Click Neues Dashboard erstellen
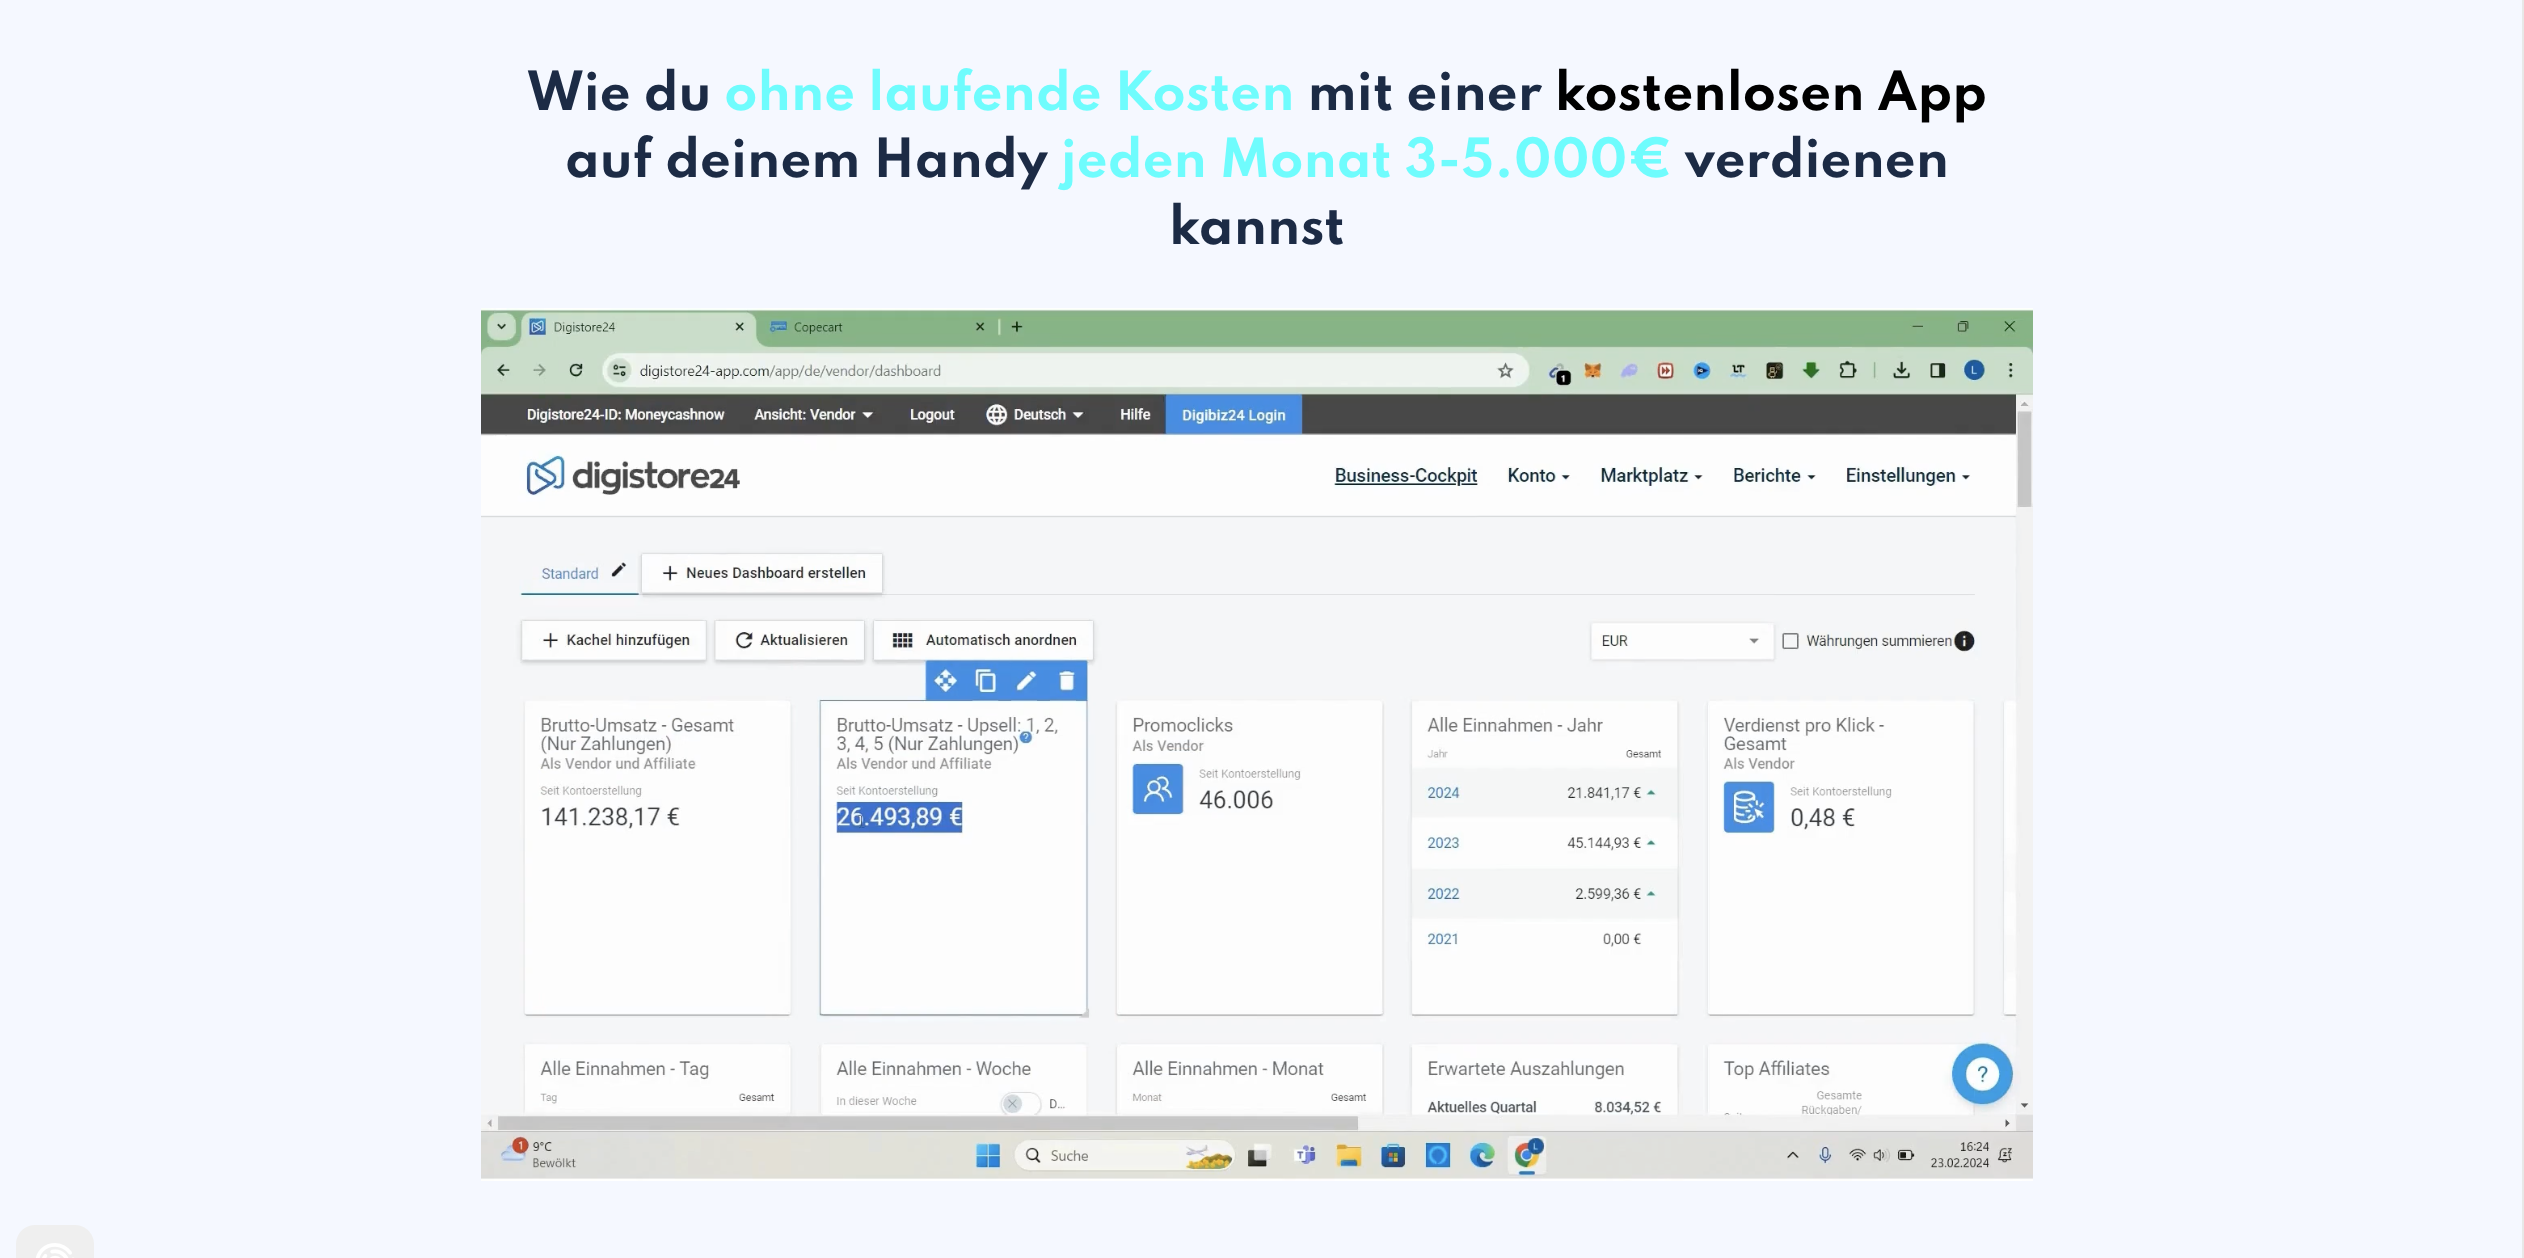This screenshot has height=1258, width=2524. point(762,573)
